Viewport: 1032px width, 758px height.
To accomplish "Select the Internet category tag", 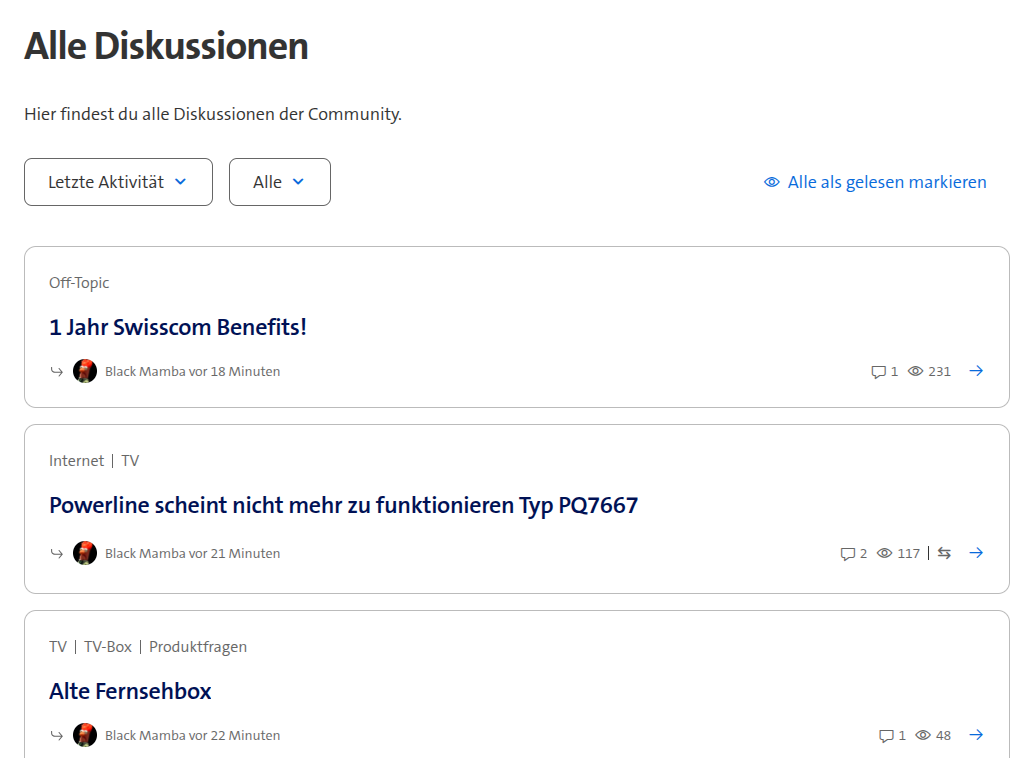I will tap(76, 461).
